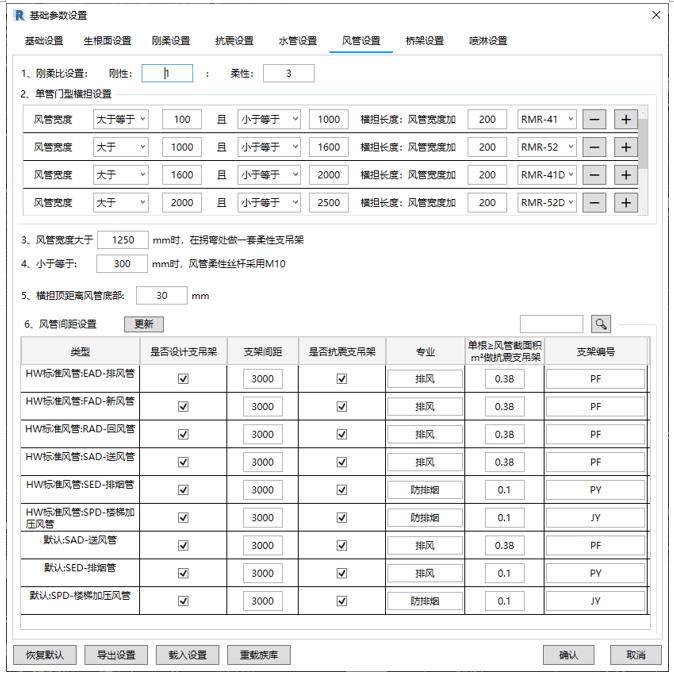This screenshot has width=674, height=674.
Task: Toggle 是否设计支吊架 for 默认:SPD-楼梯加压风管
Action: click(x=183, y=601)
